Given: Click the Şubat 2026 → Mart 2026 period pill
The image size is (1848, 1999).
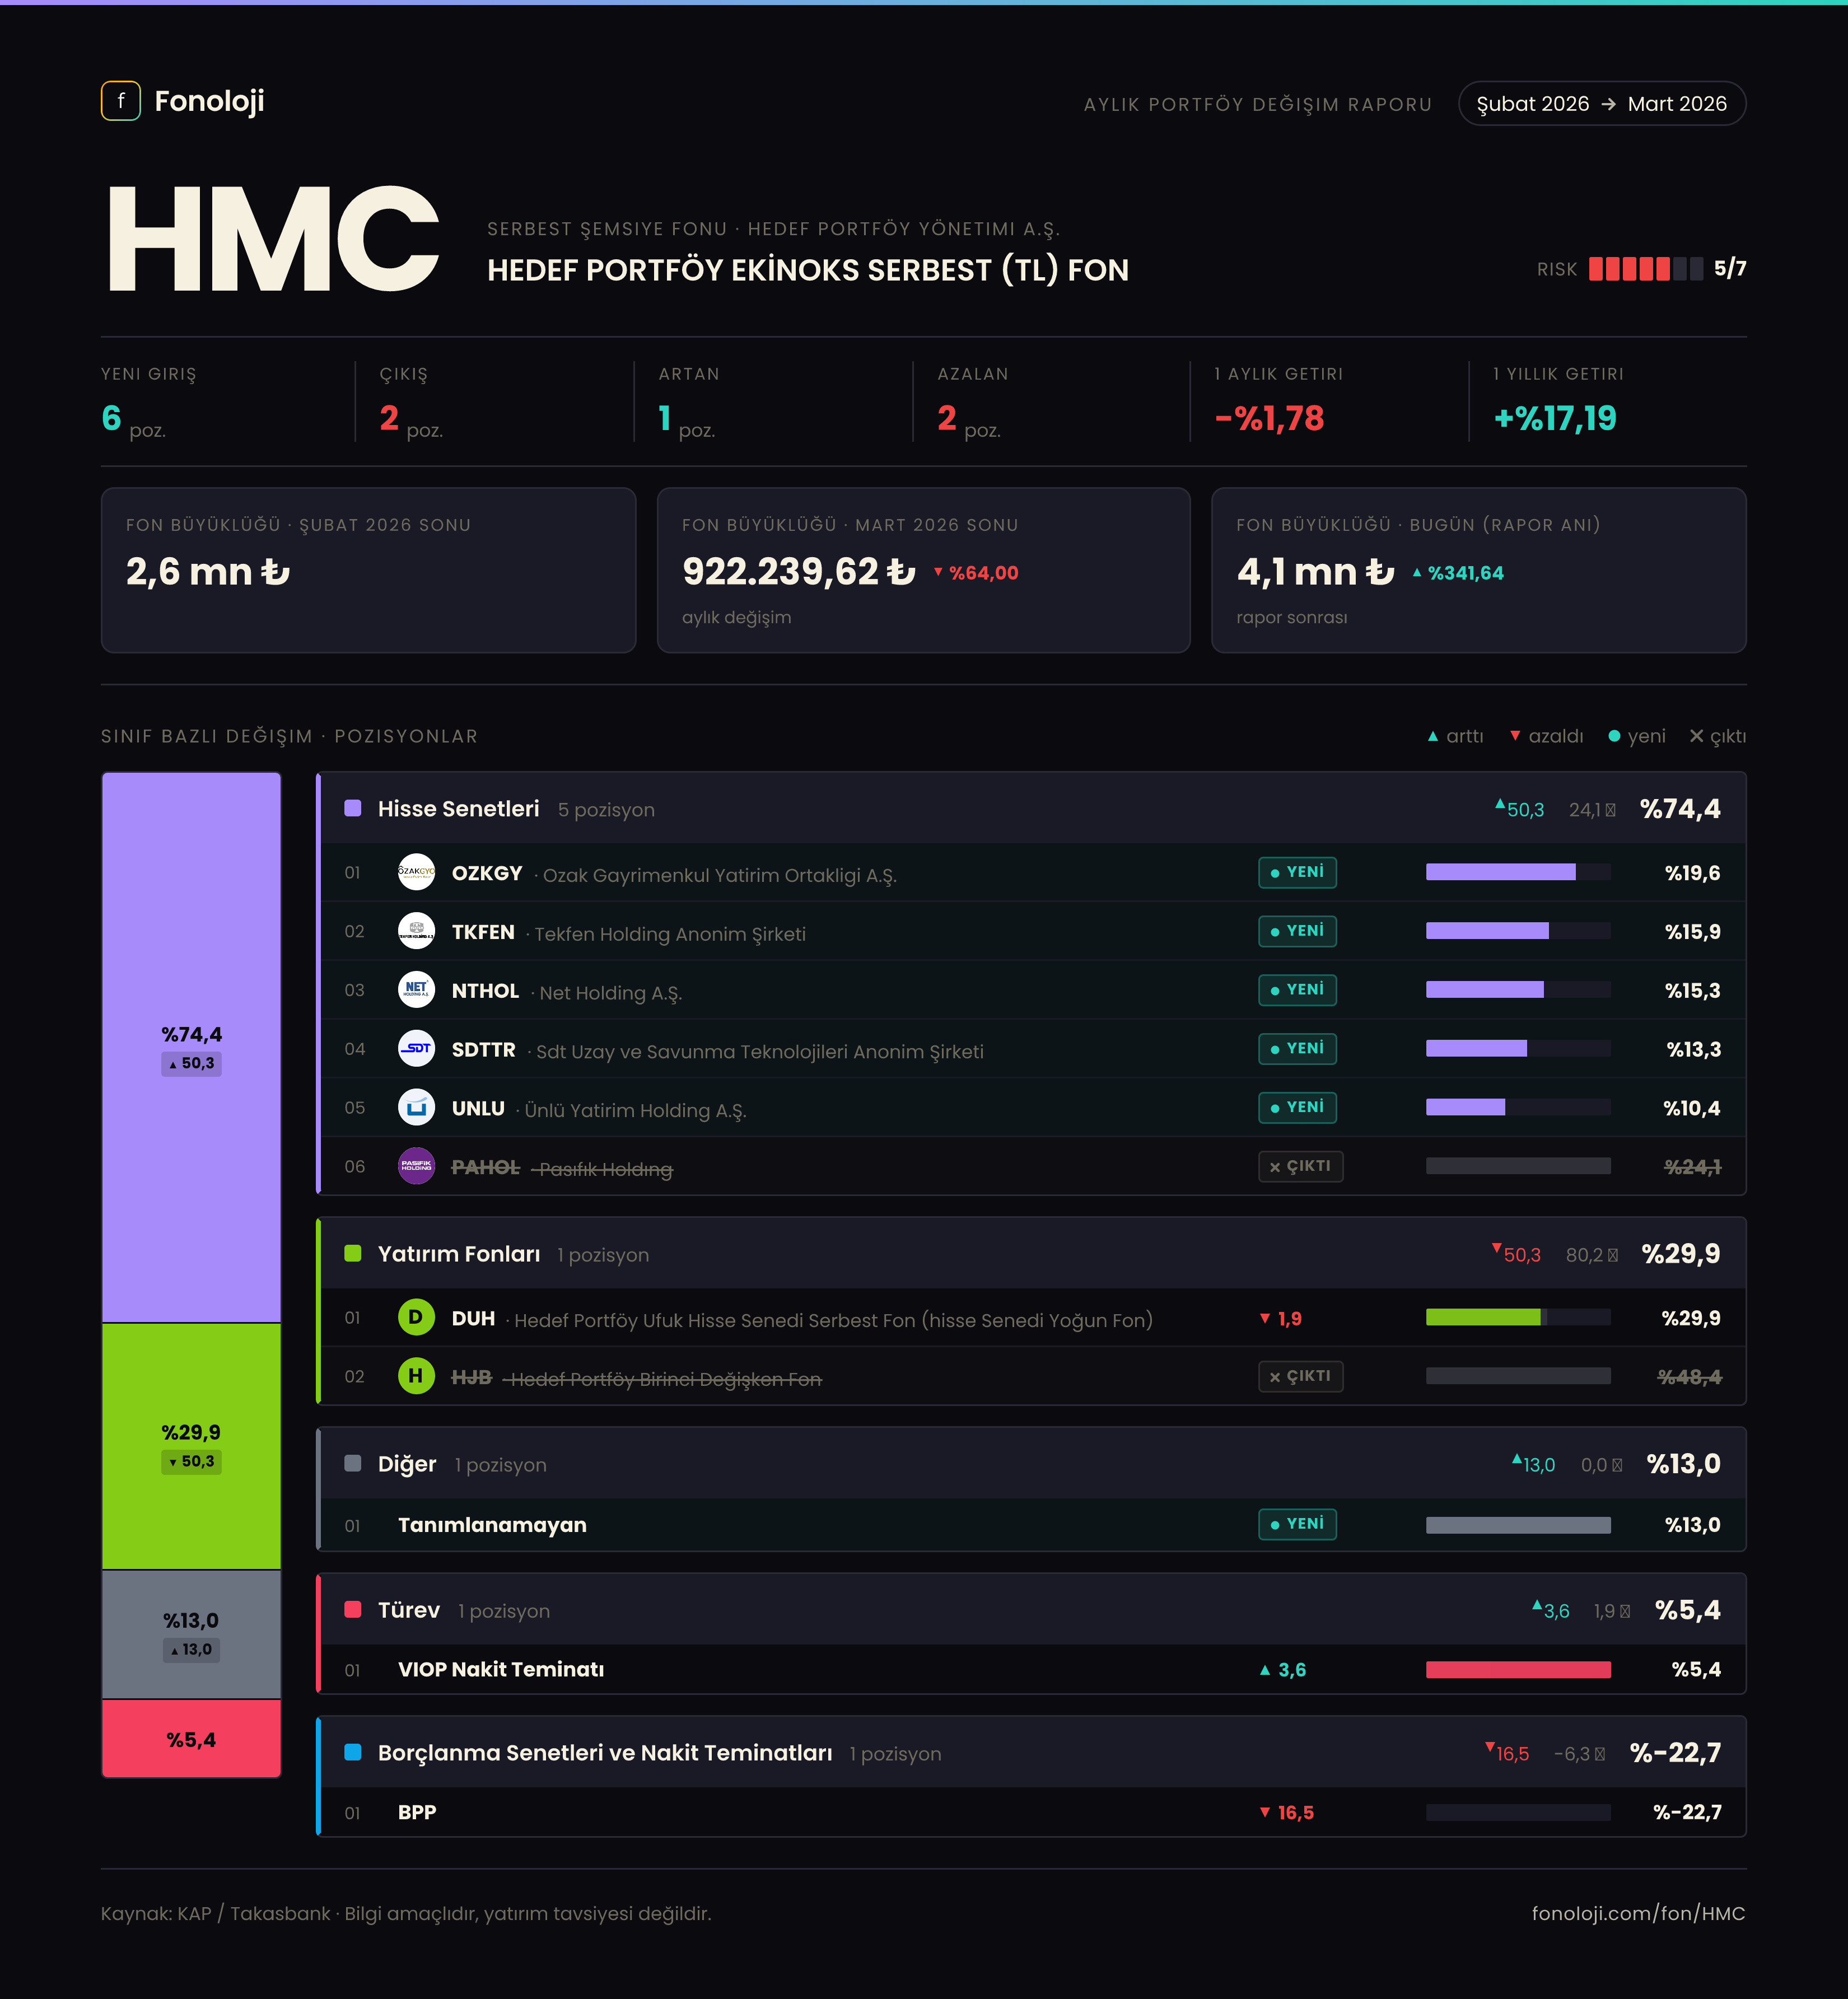Looking at the screenshot, I should point(1602,104).
